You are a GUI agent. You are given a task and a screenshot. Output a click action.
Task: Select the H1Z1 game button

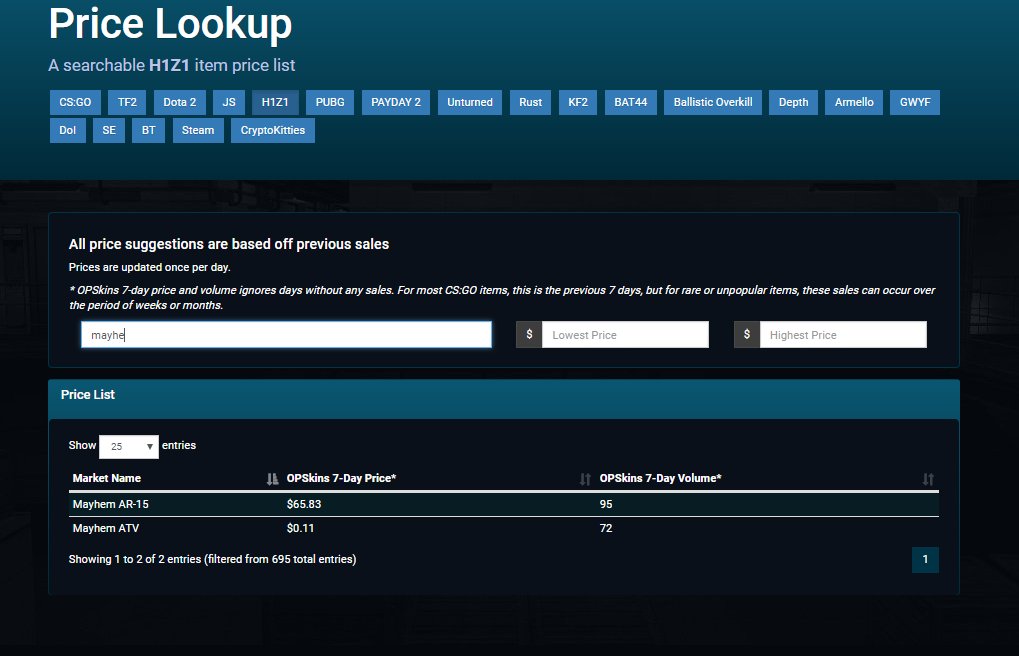[275, 102]
